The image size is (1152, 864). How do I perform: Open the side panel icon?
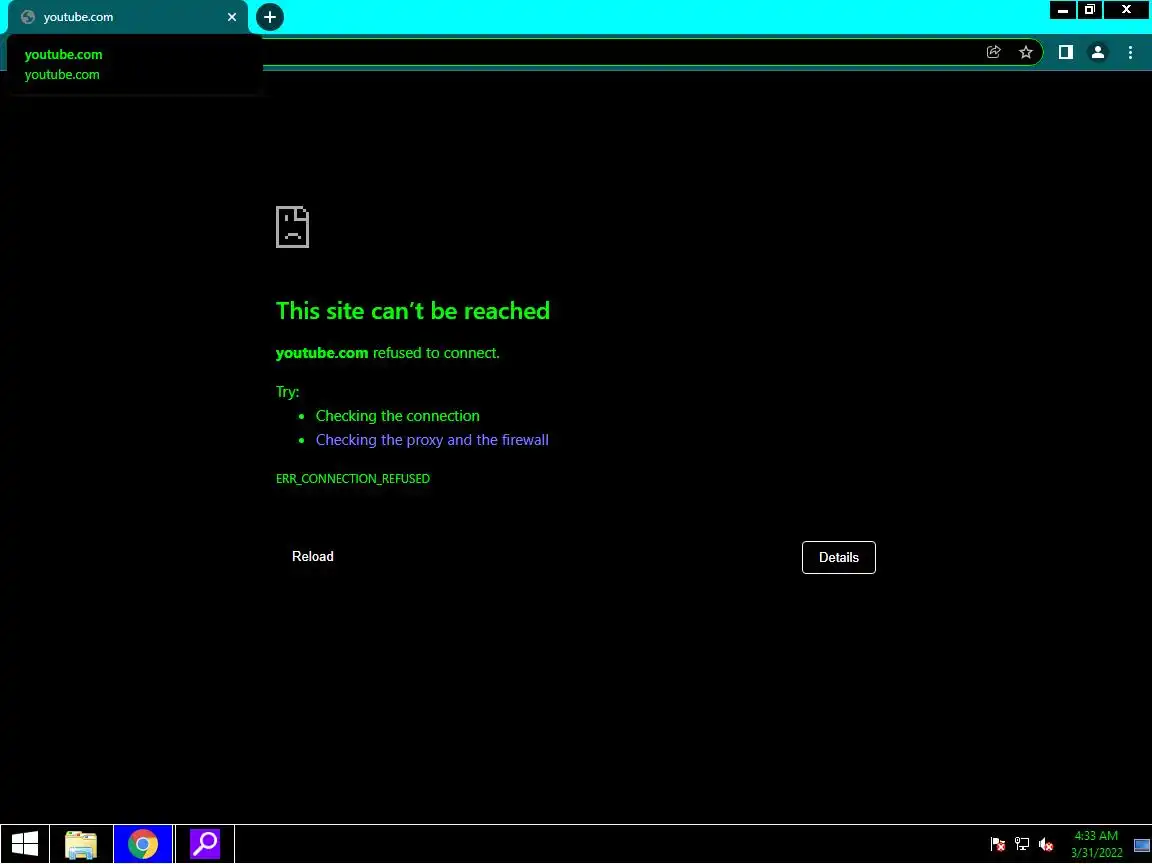tap(1065, 51)
